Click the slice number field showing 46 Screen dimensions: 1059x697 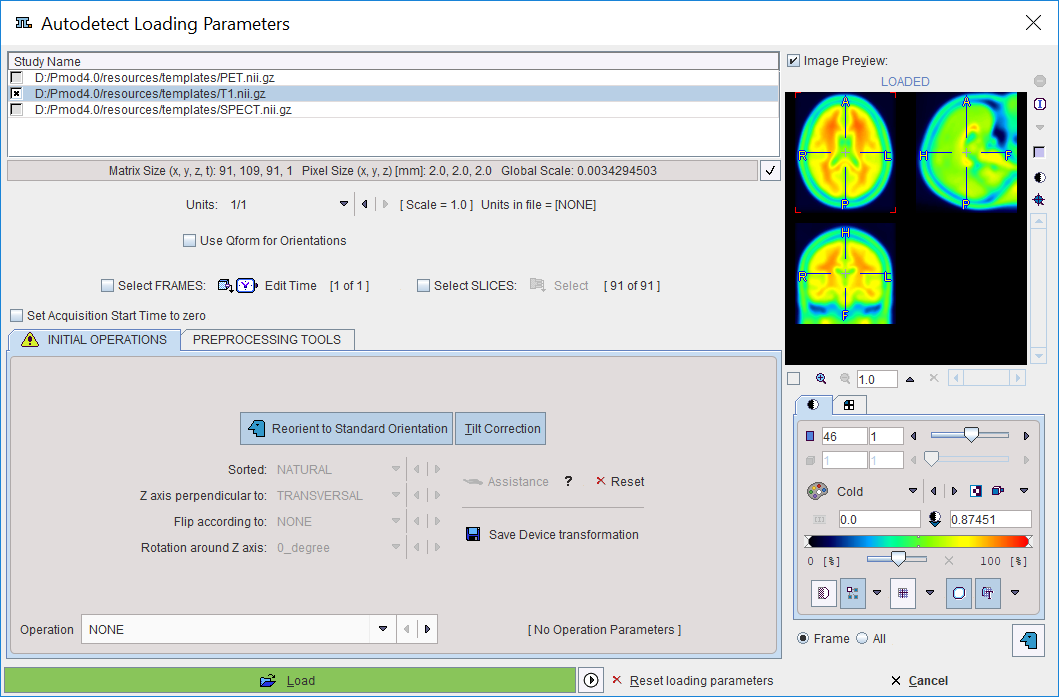844,437
